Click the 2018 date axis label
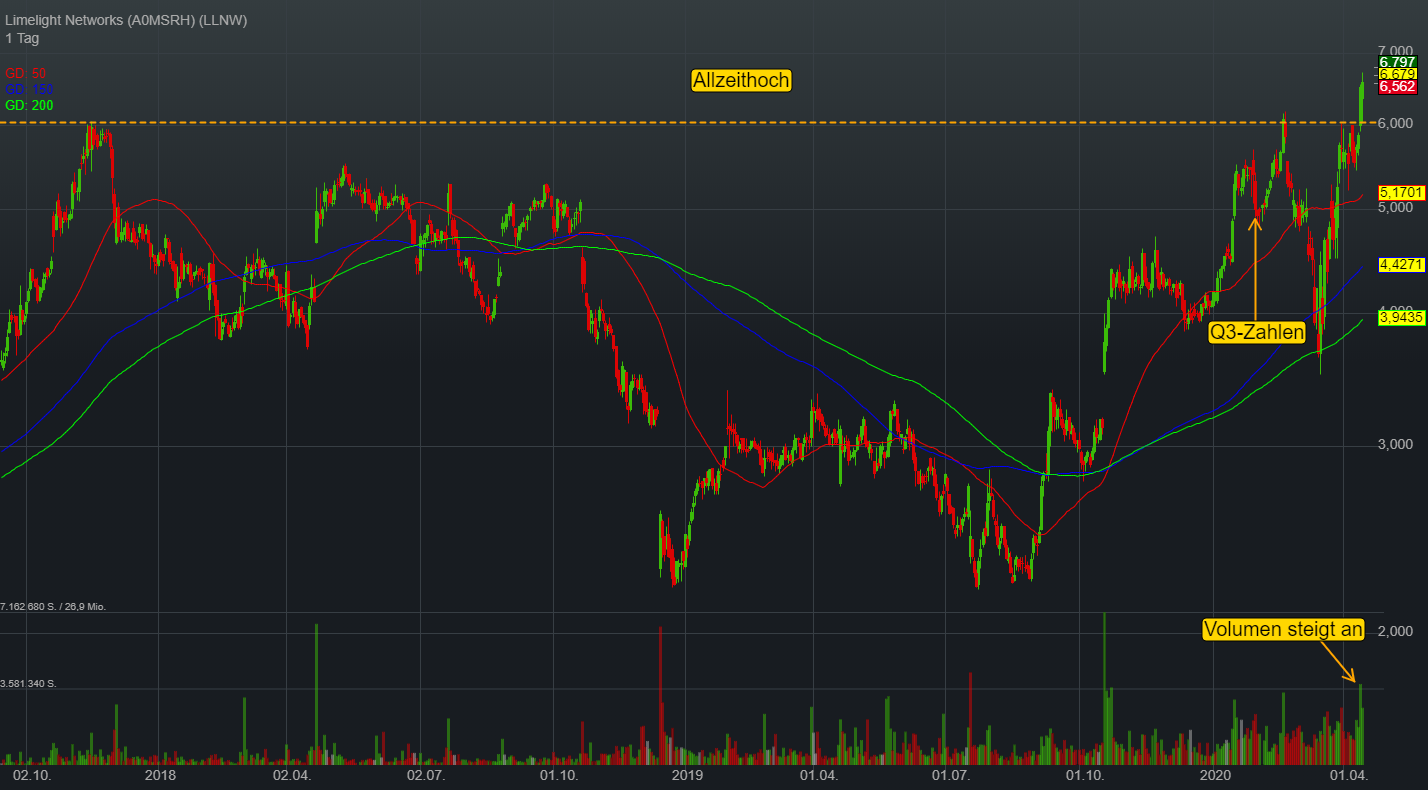The image size is (1428, 790). click(x=160, y=775)
